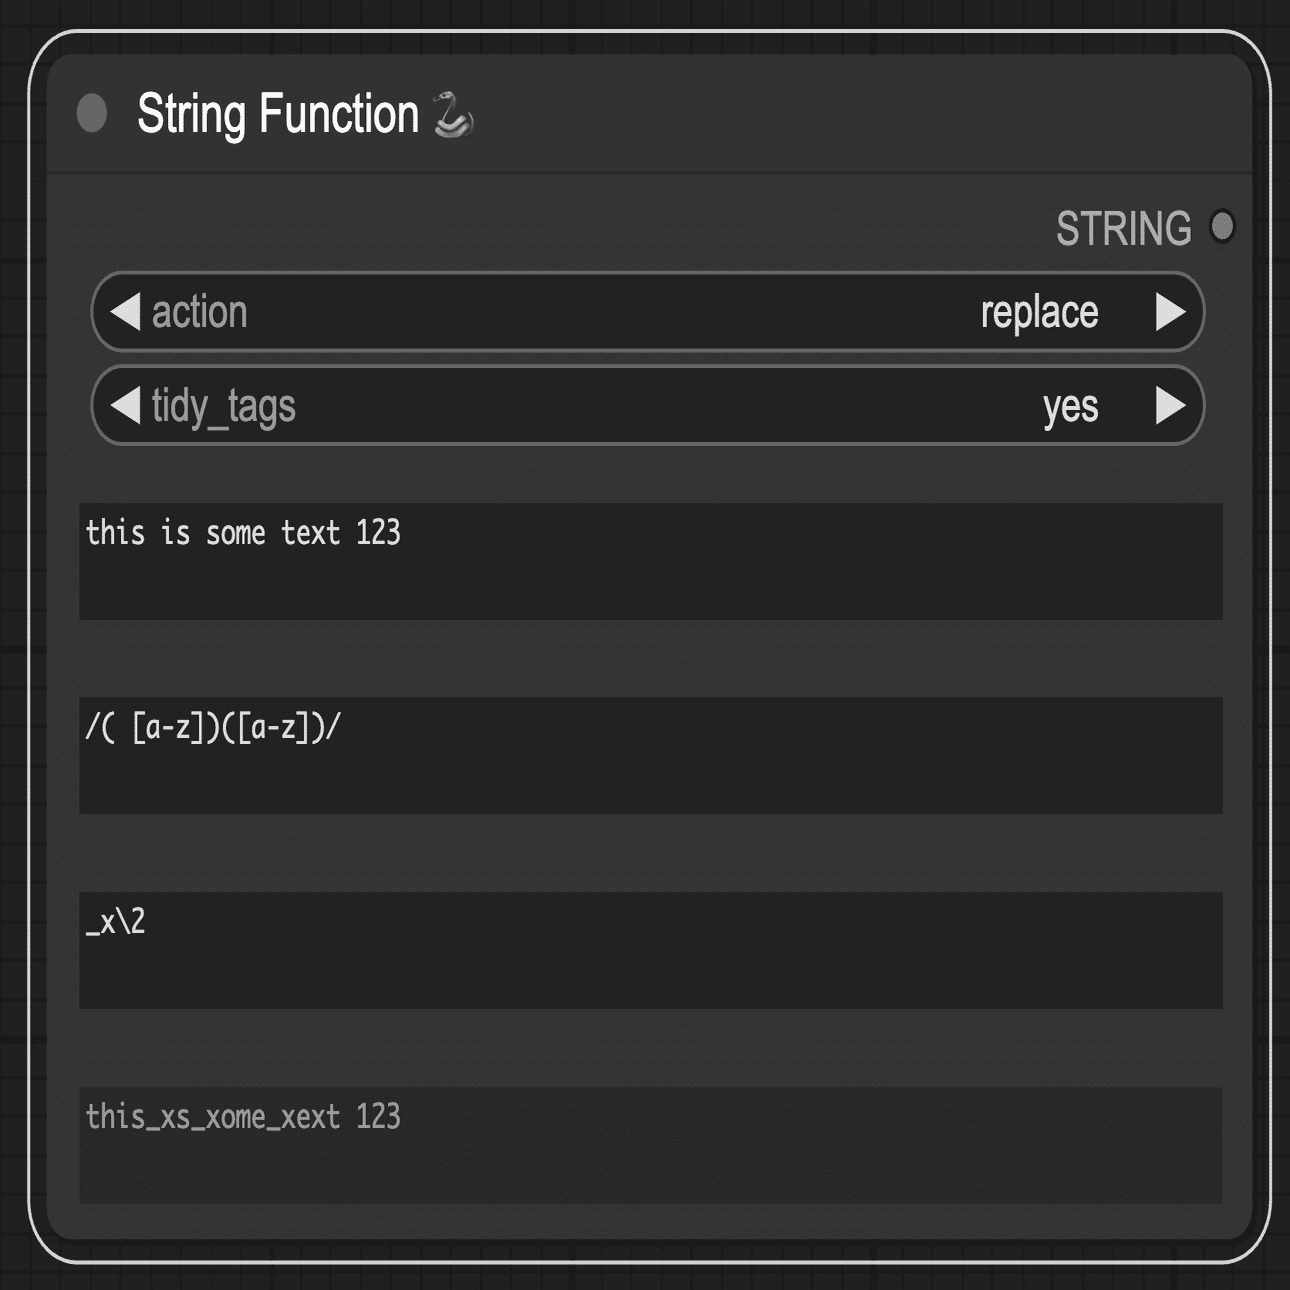Click the STRING output label
1290x1290 pixels.
click(1123, 229)
